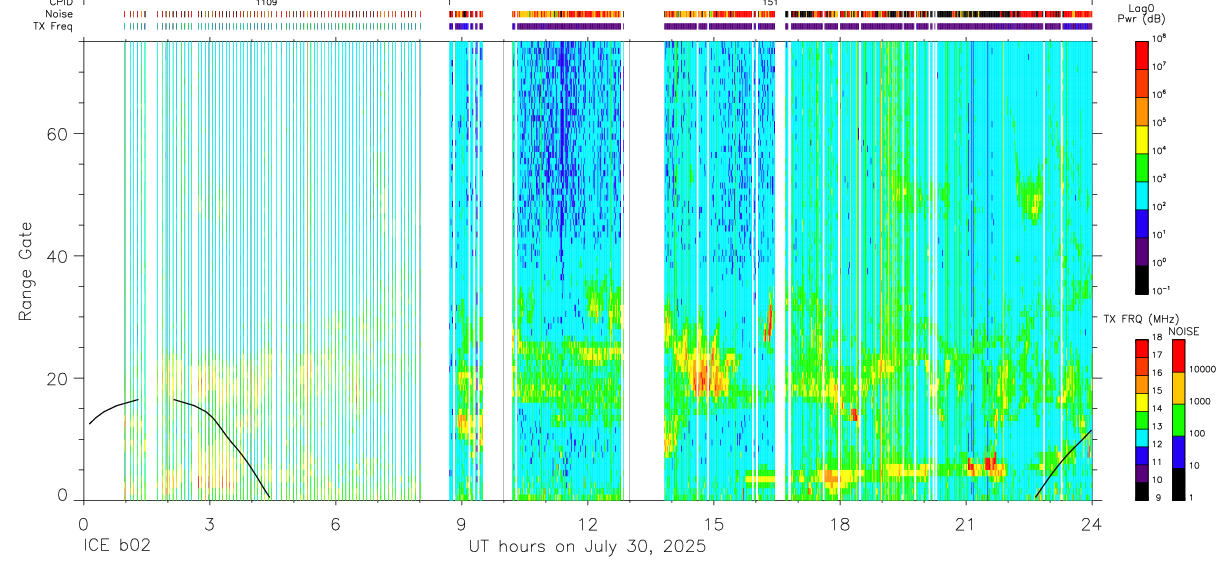Pick the yellow segment of TX FRQ colorbar

coord(1141,402)
